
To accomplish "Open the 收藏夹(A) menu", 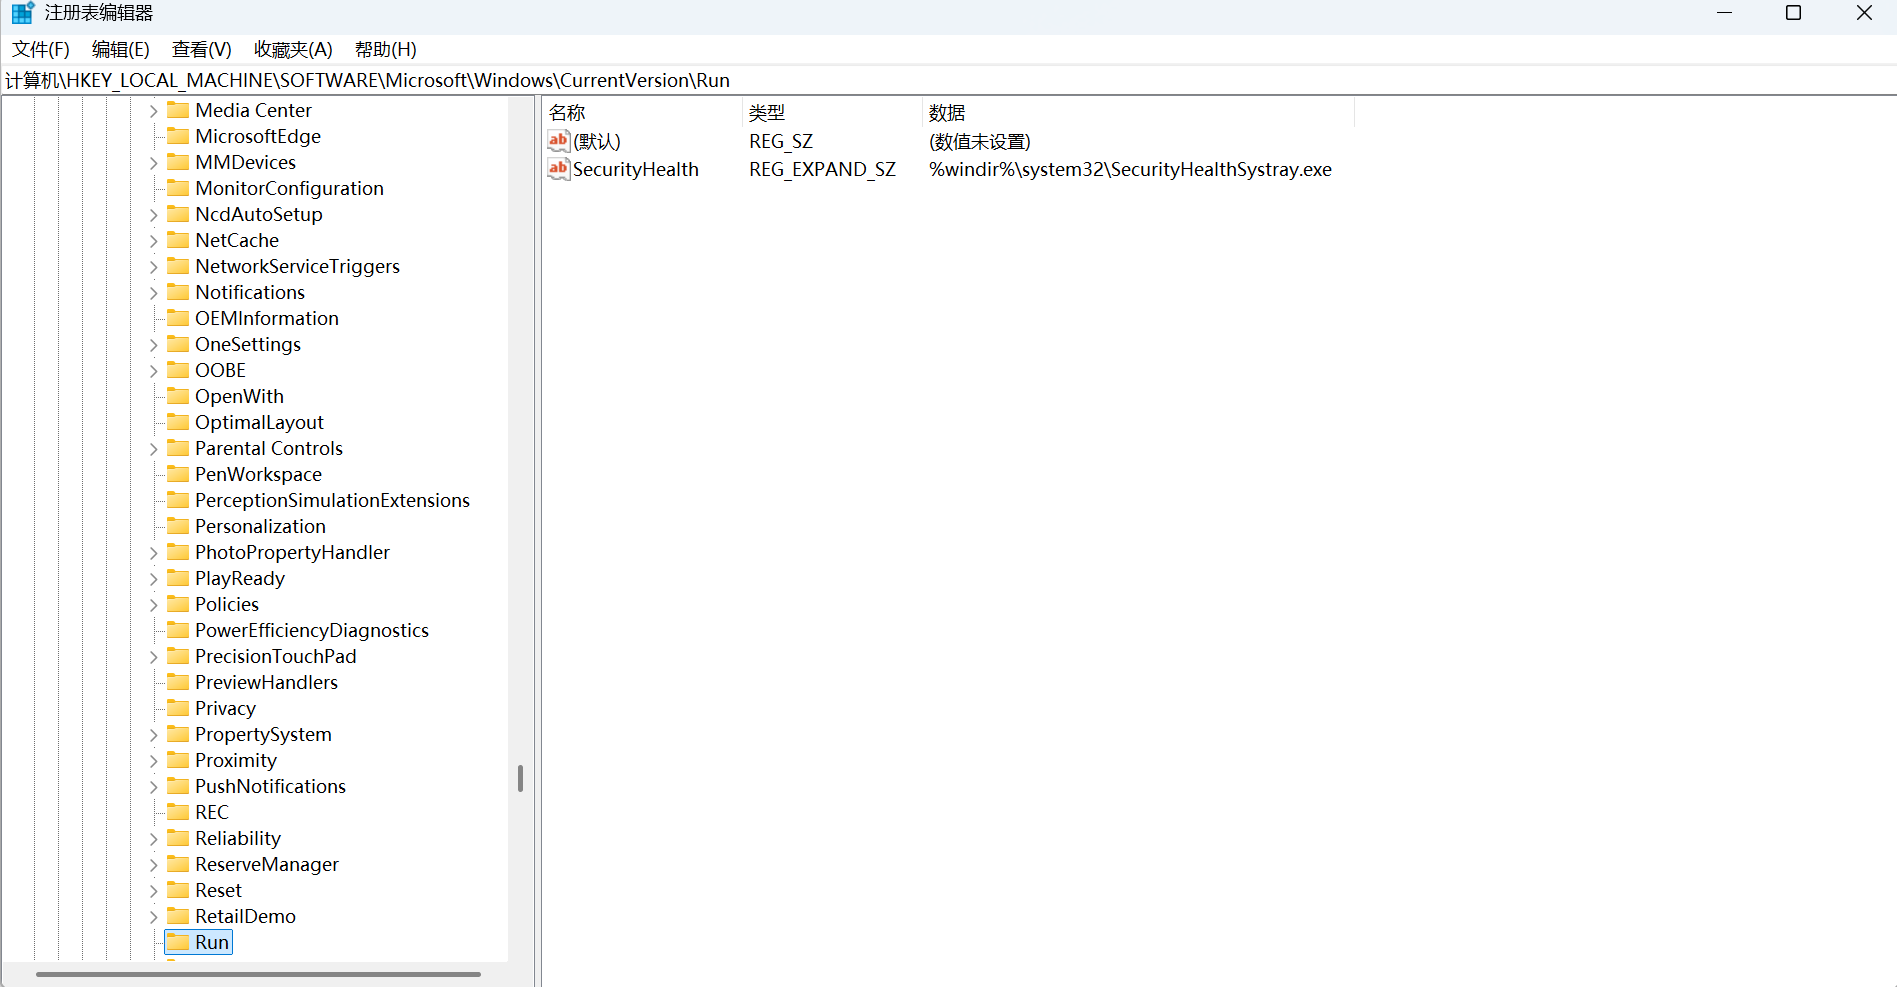I will click(x=293, y=50).
